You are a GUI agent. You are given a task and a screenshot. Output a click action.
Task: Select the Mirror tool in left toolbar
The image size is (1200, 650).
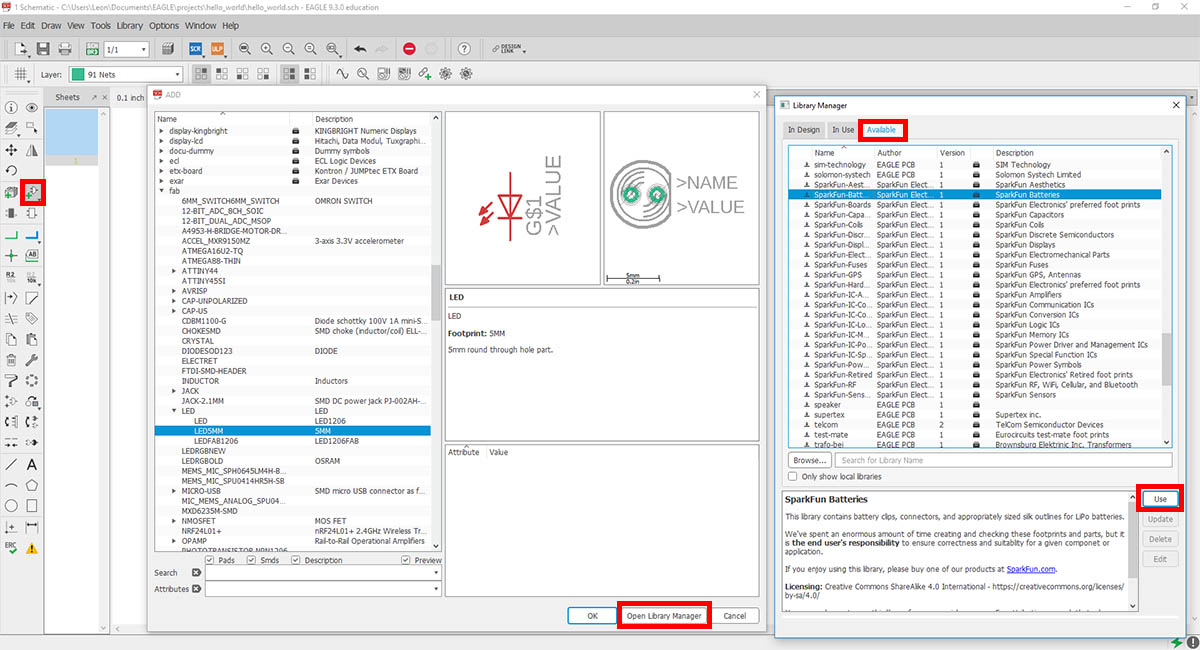[32, 150]
